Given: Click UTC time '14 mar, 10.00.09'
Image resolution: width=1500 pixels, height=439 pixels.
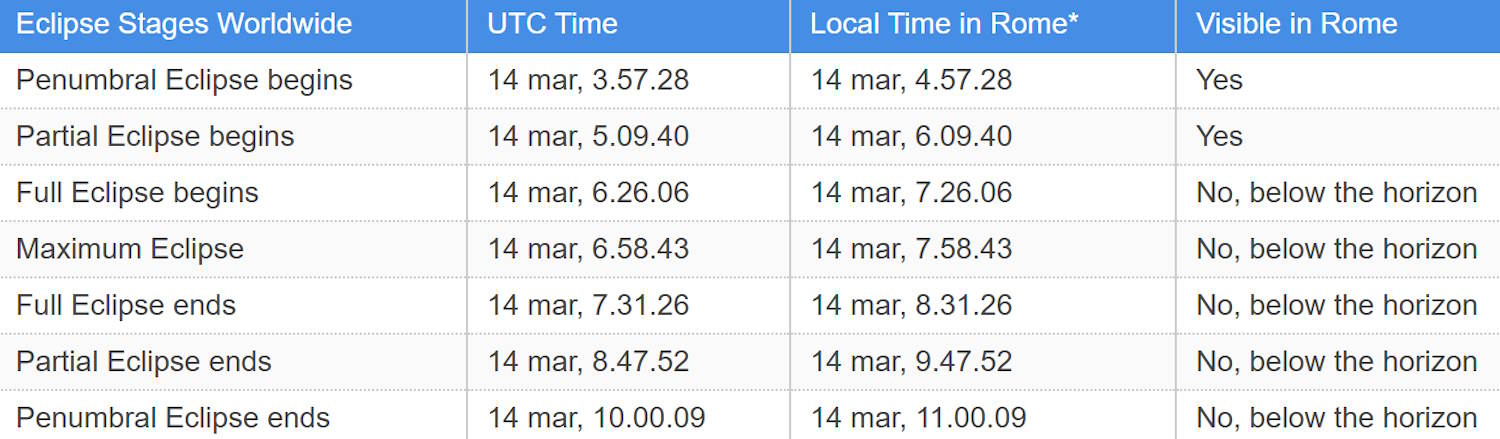Looking at the screenshot, I should 596,417.
